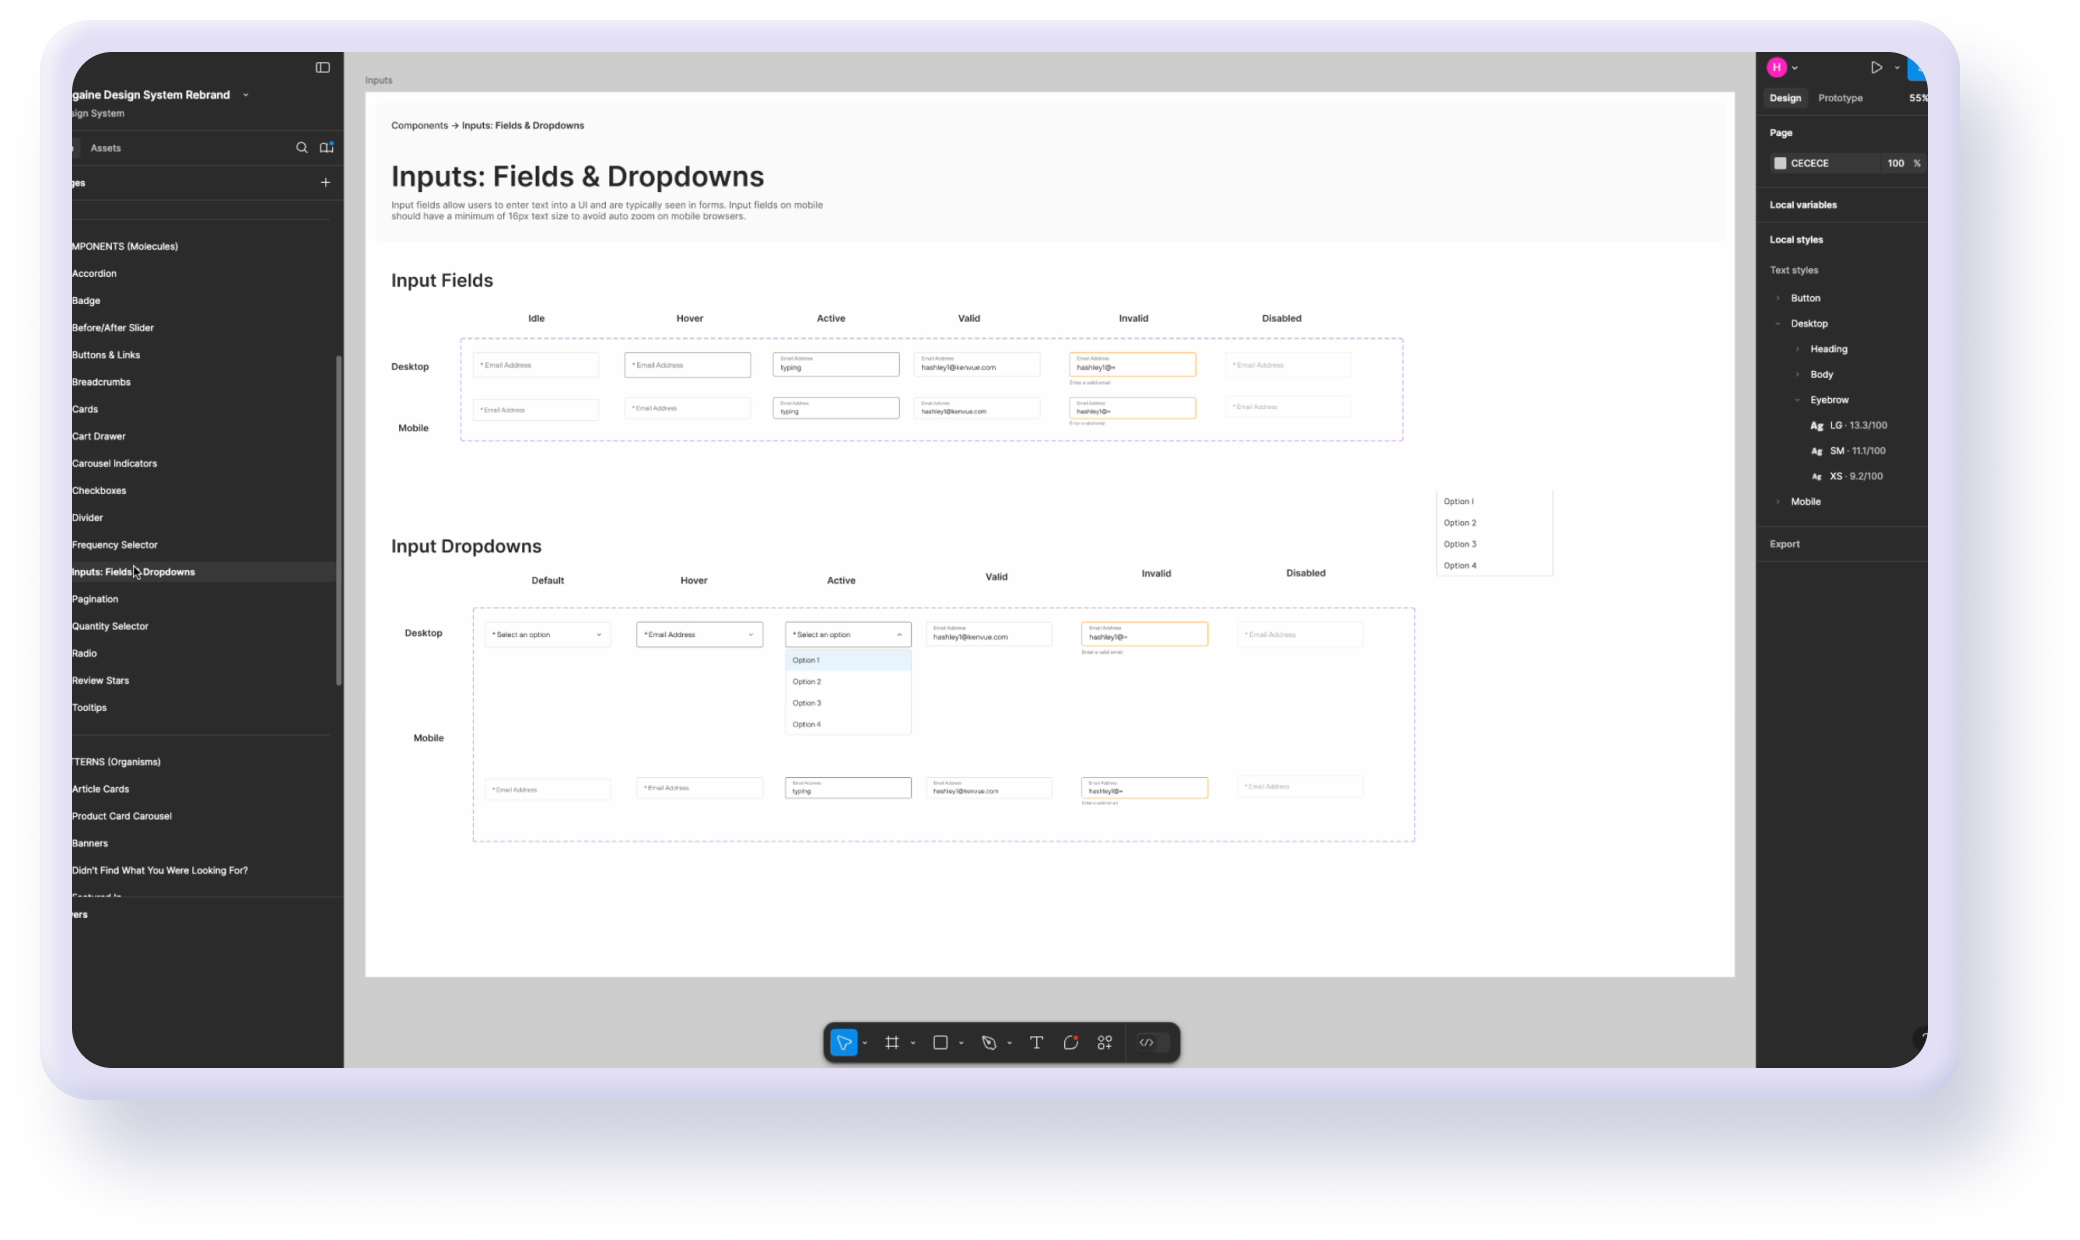Click the frame/artboard tool in toolbar
Screen dimensions: 2080x1240
890,1042
